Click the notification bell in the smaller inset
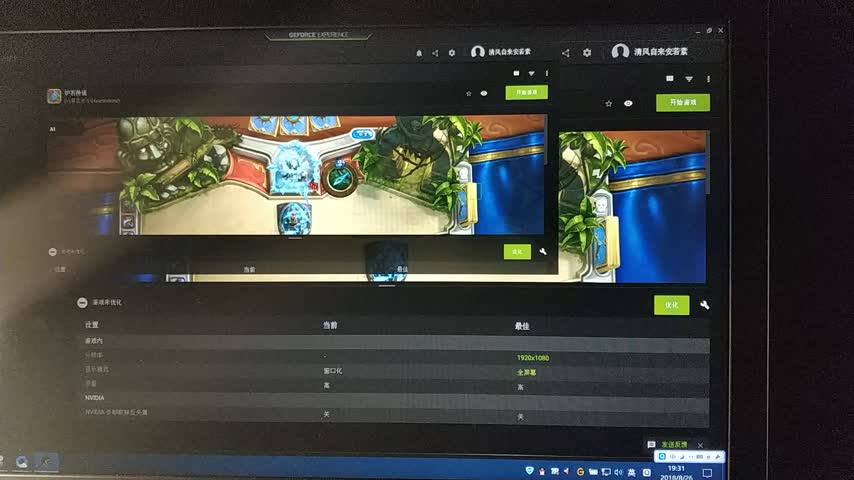Viewport: 854px width, 480px height. click(x=419, y=53)
